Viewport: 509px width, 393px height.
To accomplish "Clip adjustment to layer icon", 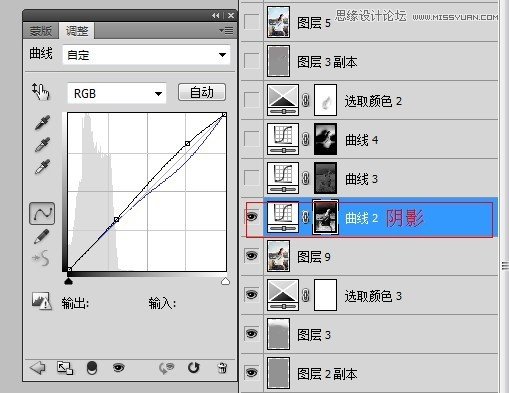I will pos(92,368).
